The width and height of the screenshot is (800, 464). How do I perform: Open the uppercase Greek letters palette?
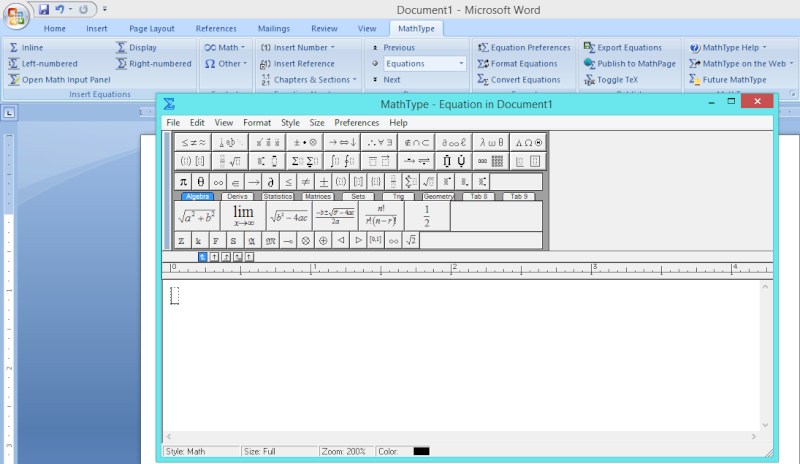pos(528,142)
